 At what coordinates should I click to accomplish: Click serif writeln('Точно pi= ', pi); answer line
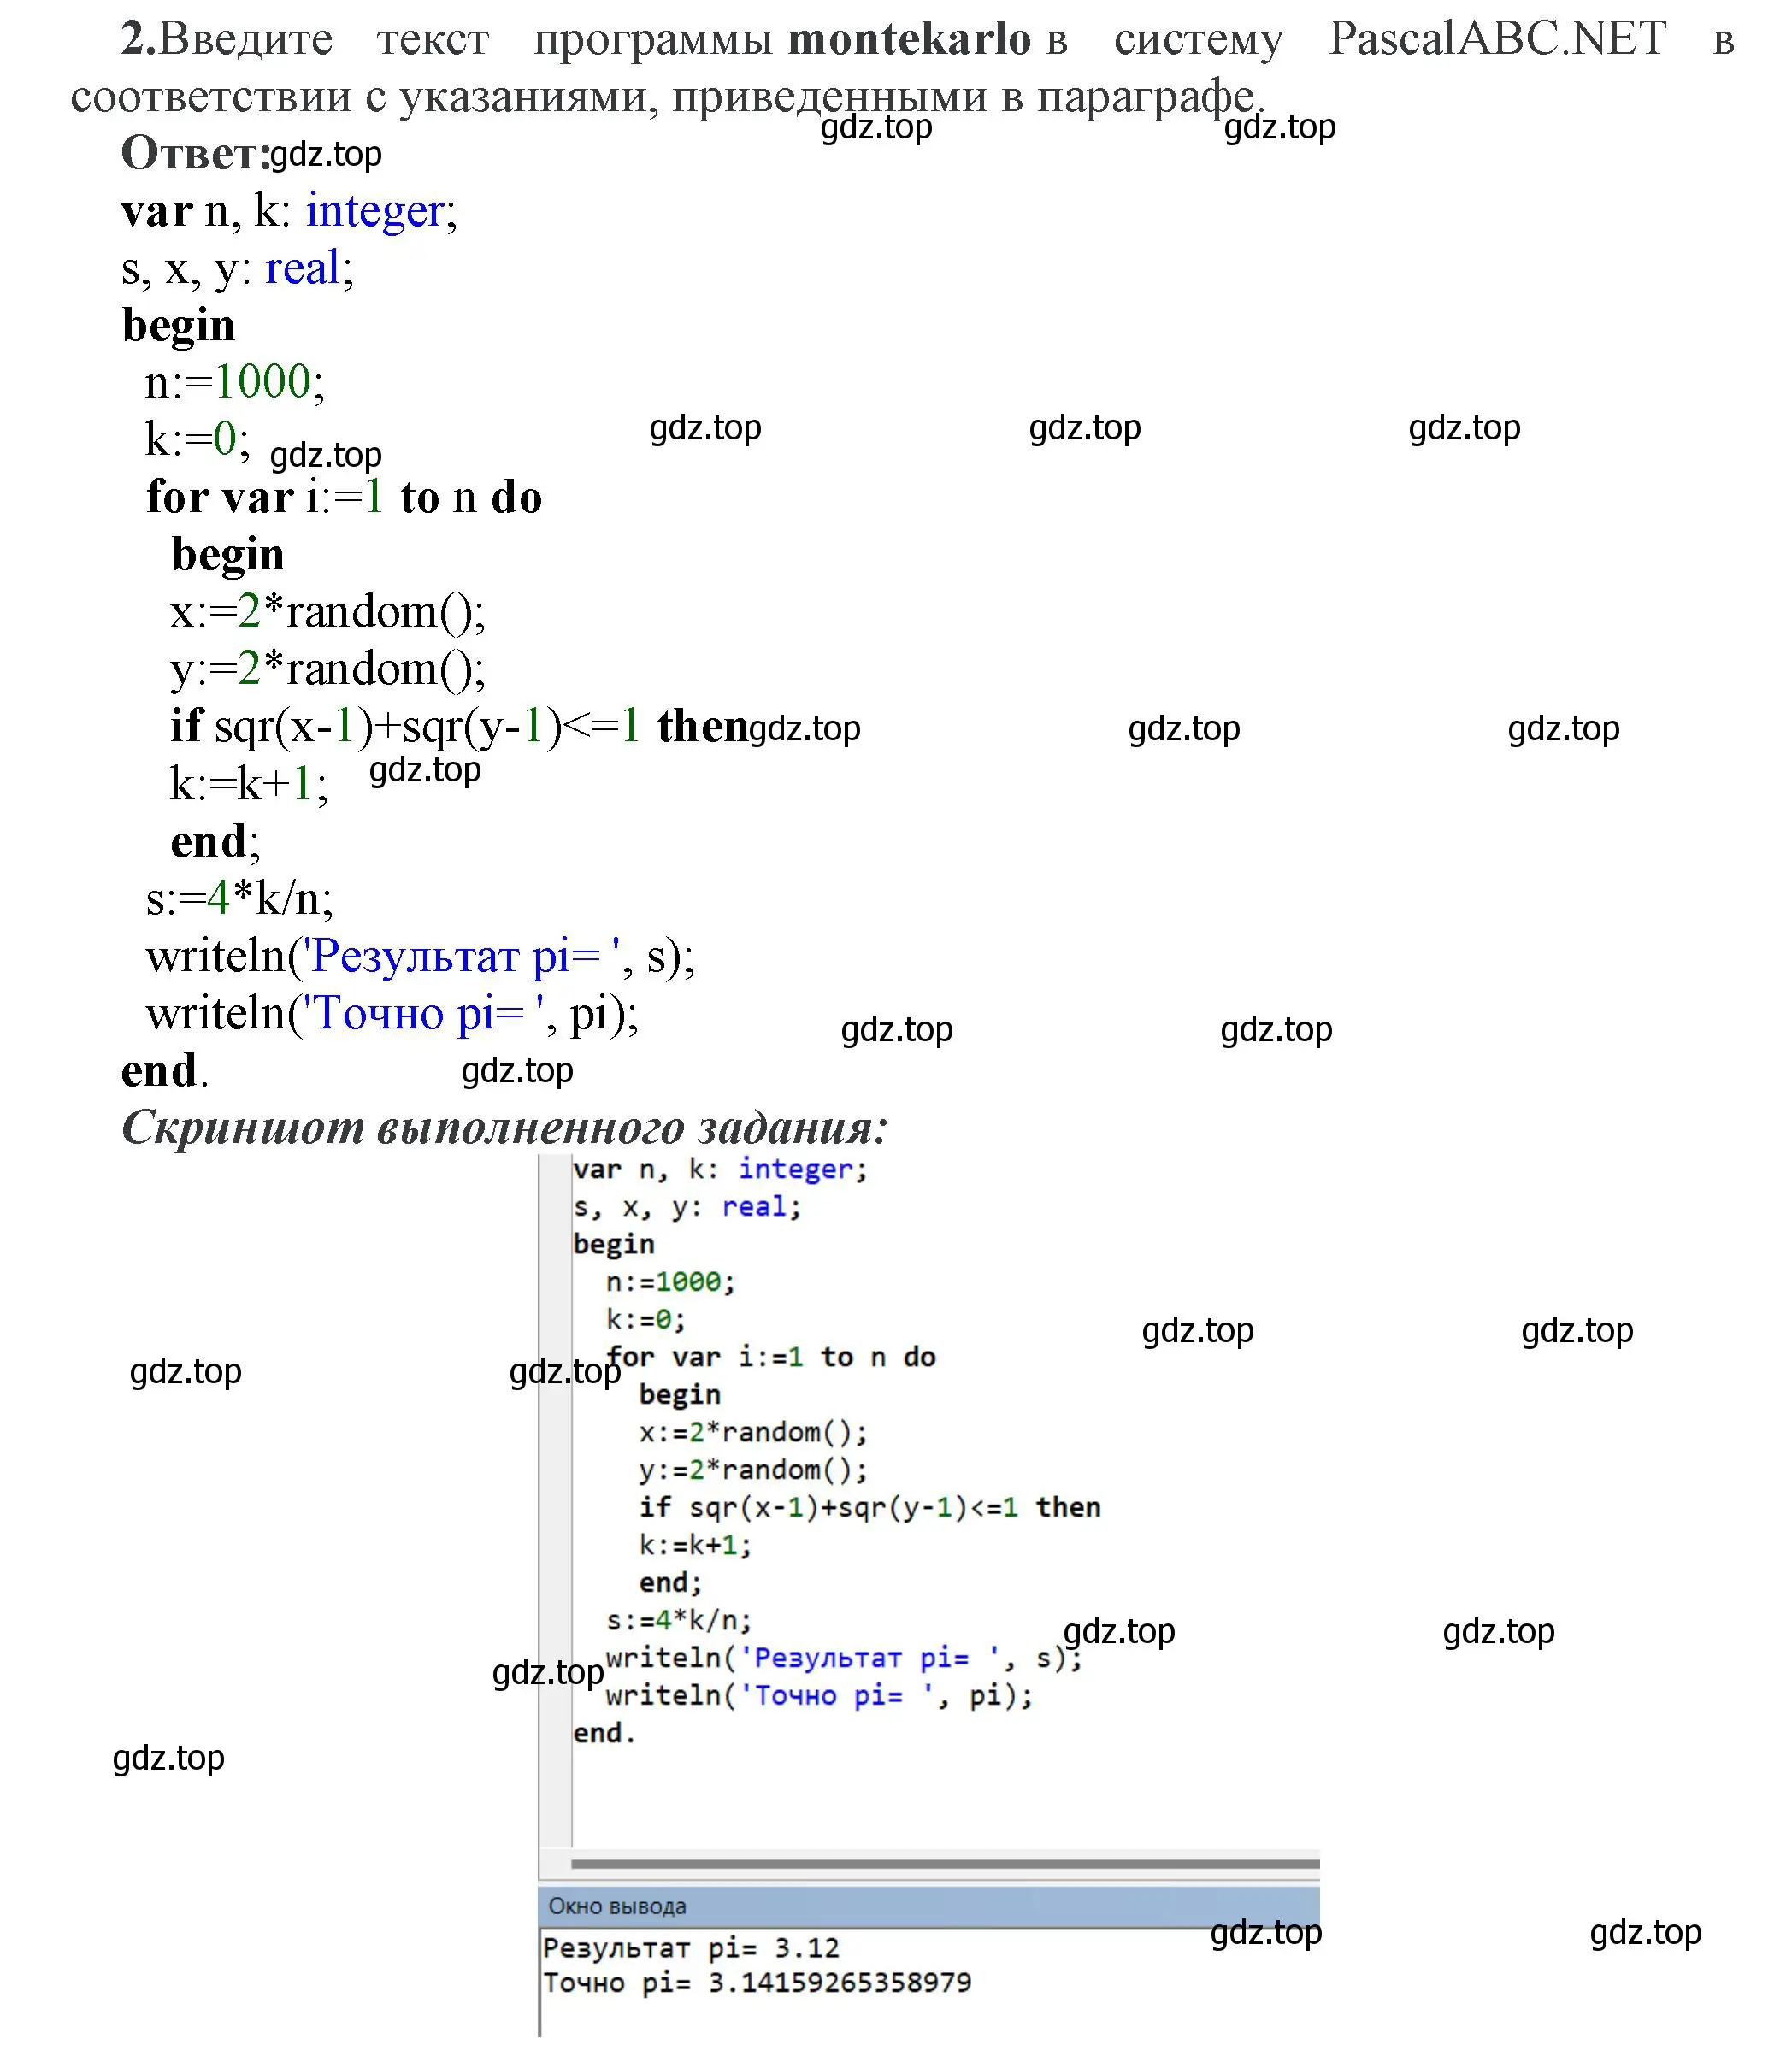click(392, 1014)
